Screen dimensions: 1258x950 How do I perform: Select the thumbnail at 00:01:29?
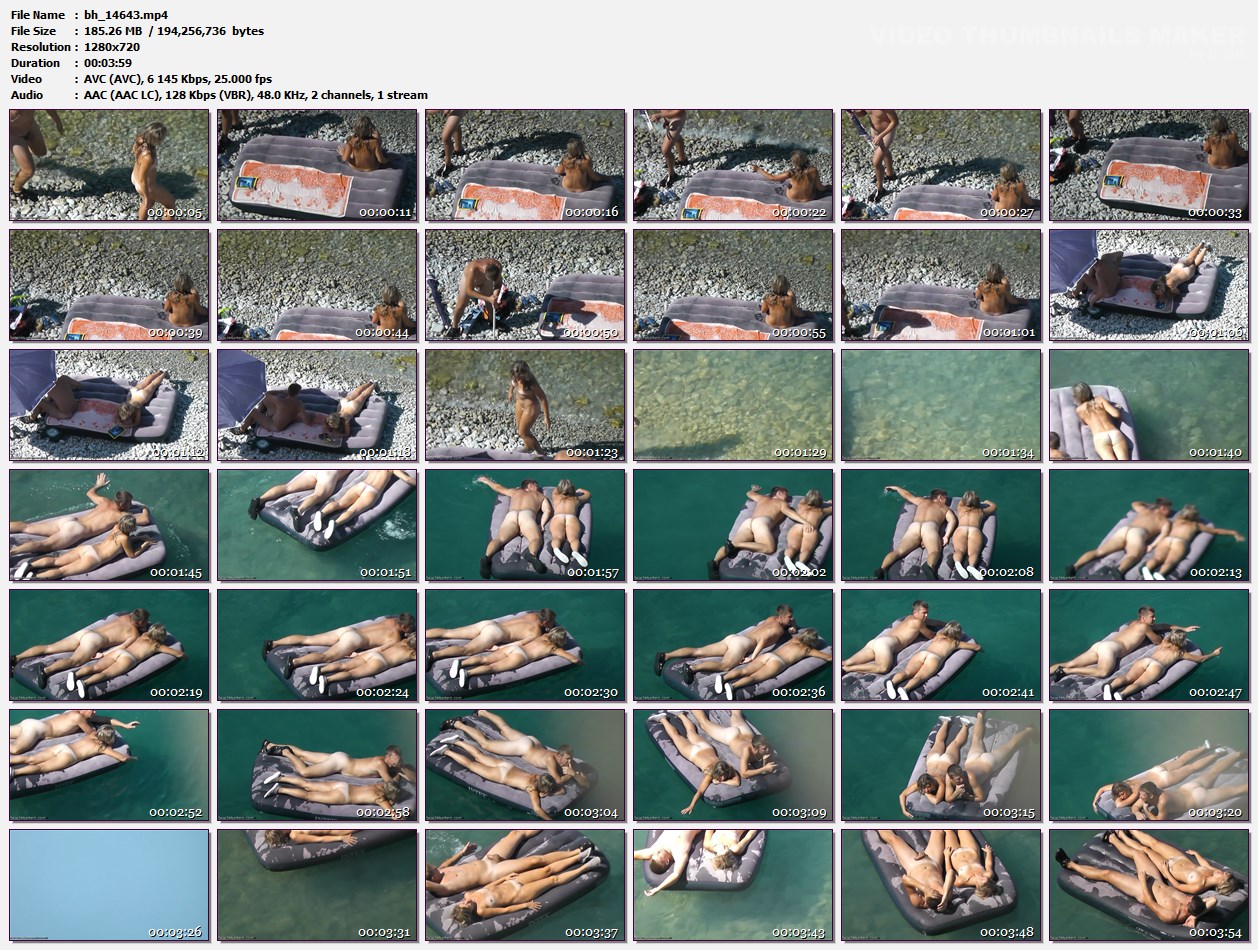pyautogui.click(x=733, y=405)
